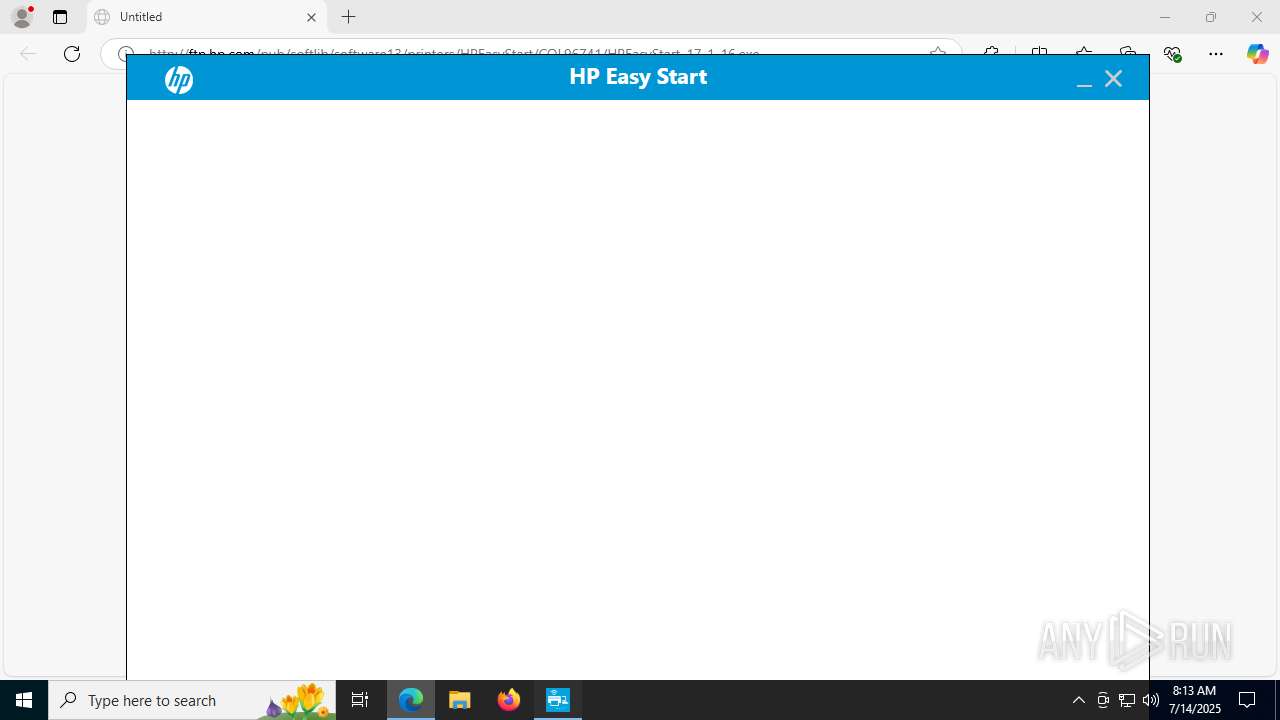Open Task View from taskbar

coord(360,700)
